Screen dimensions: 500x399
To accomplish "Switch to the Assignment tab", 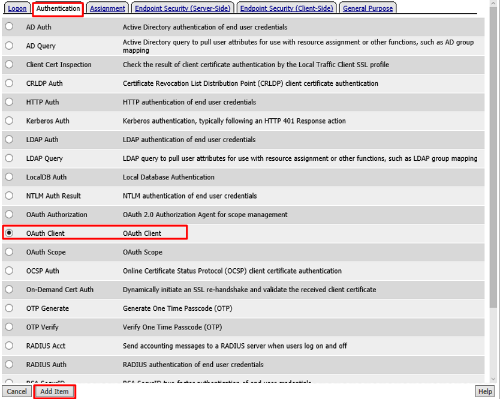I will pyautogui.click(x=107, y=8).
